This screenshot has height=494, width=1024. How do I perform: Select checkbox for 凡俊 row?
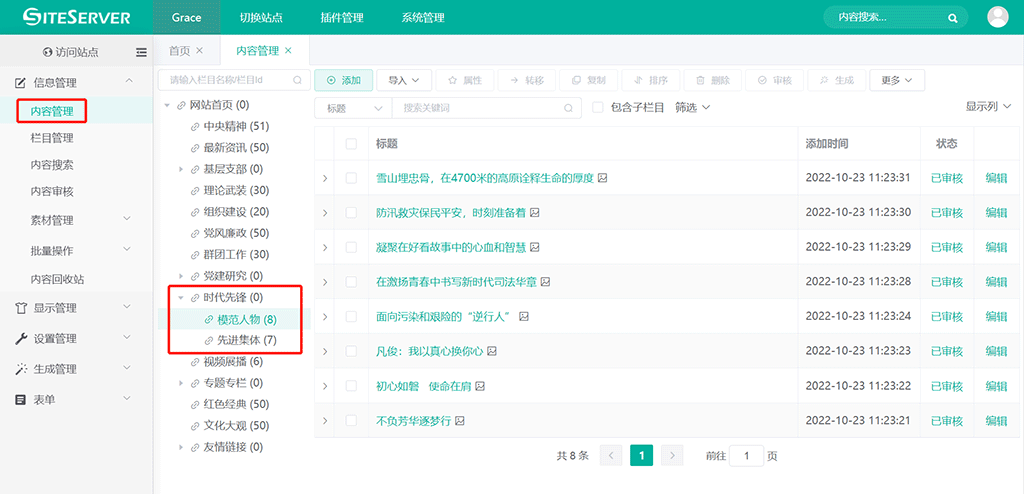(351, 351)
